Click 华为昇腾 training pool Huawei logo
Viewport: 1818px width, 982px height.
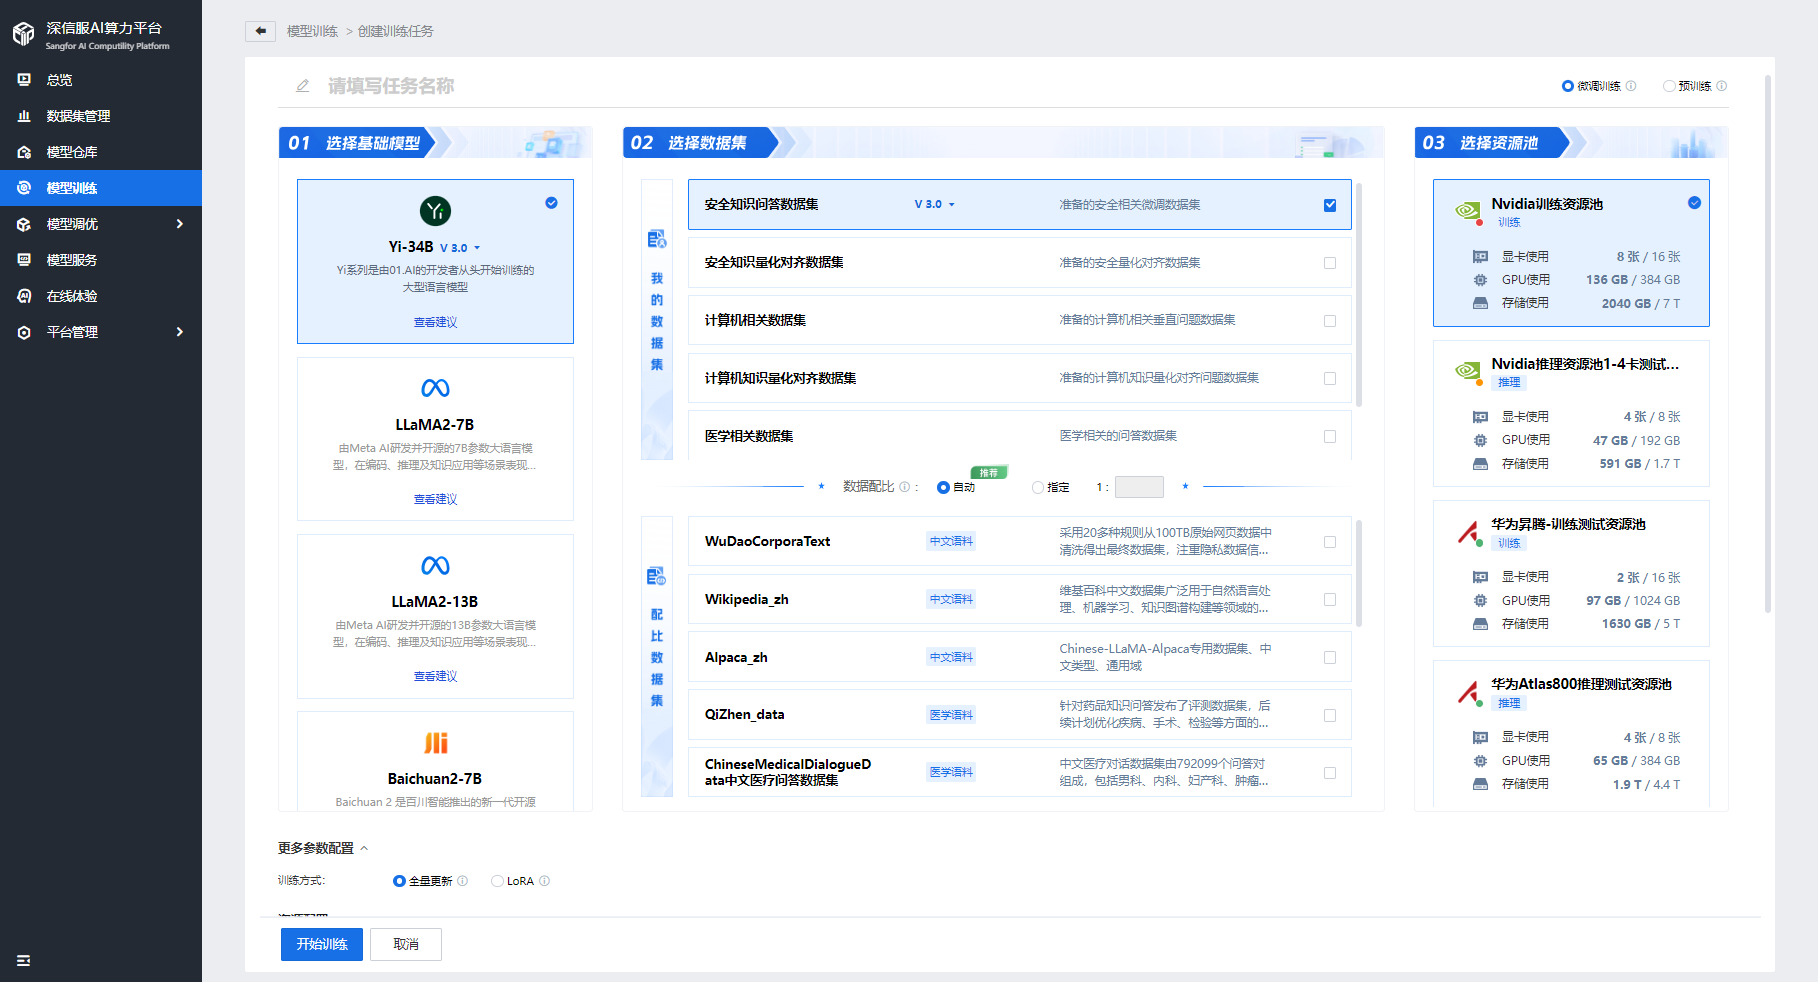coord(1468,532)
